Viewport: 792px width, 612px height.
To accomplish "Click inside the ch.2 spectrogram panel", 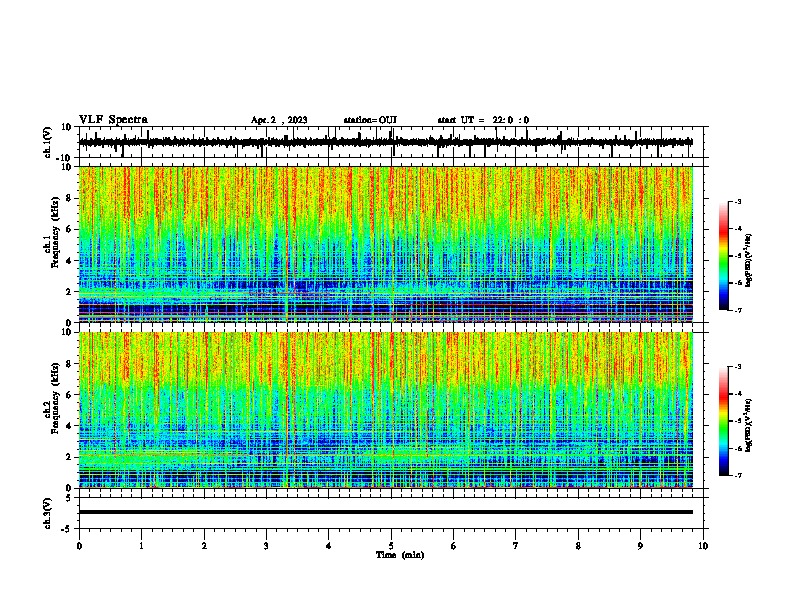I will (386, 410).
